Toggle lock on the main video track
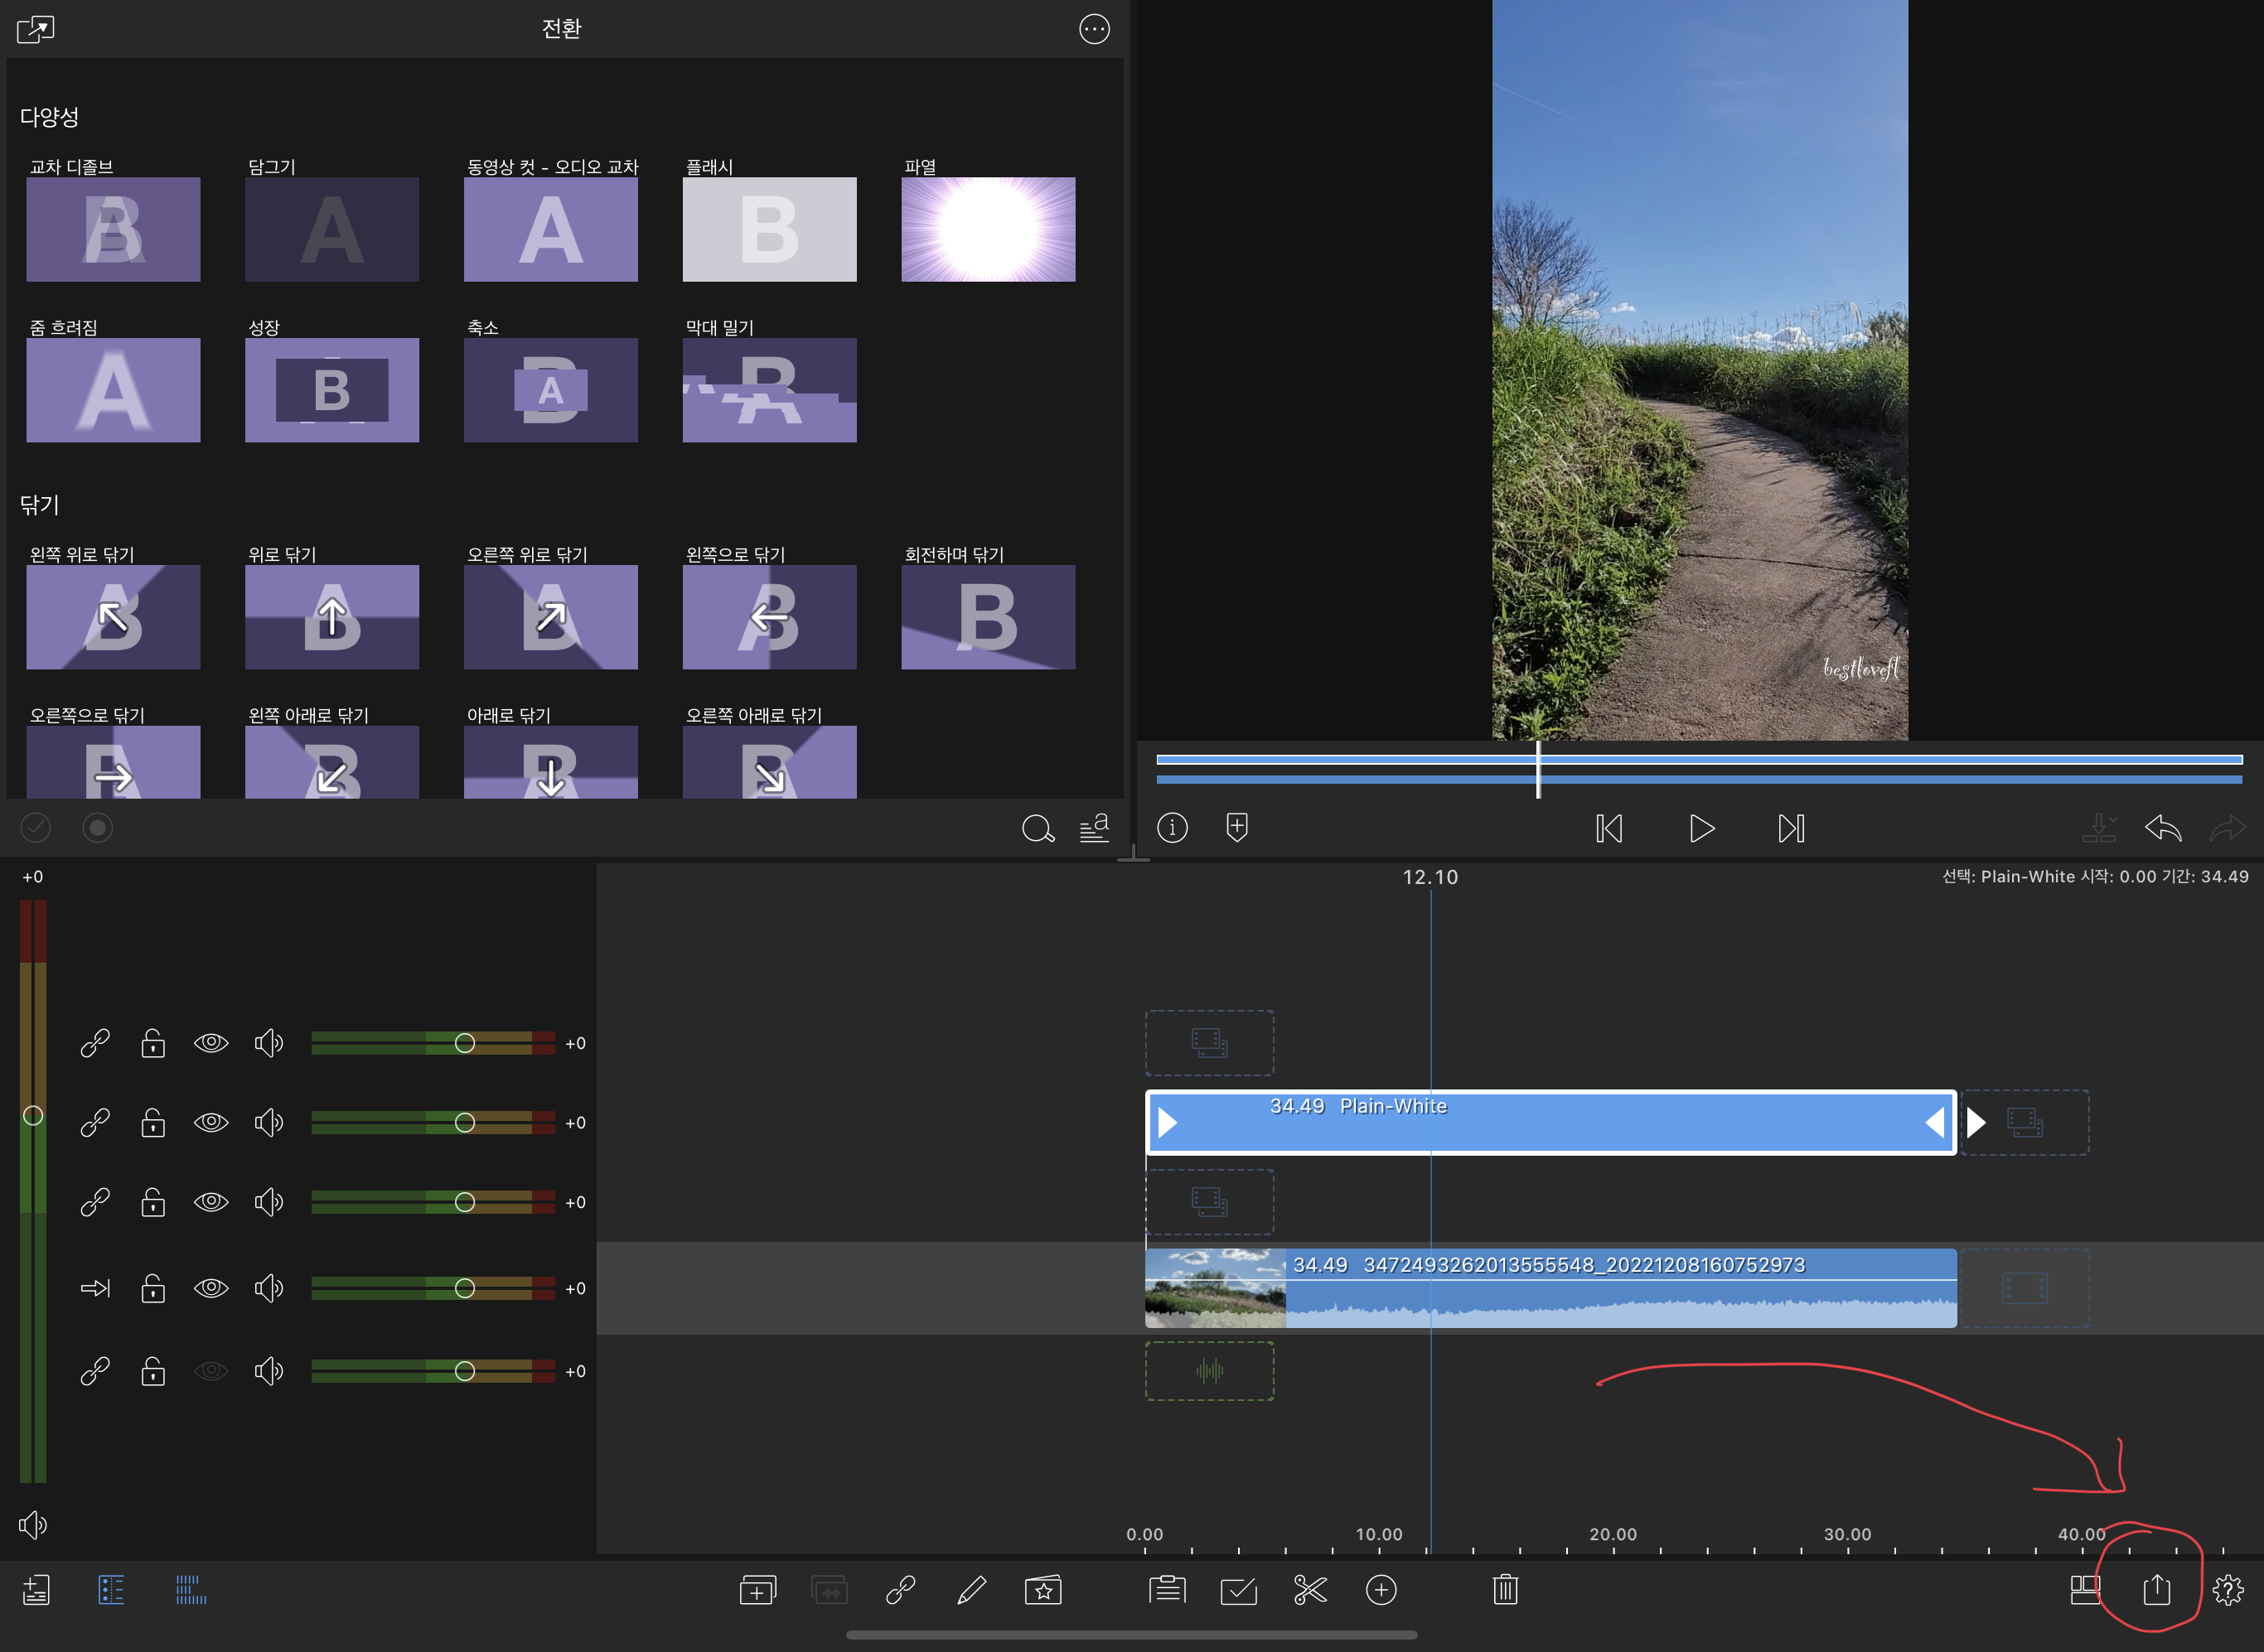Viewport: 2264px width, 1652px height. (x=153, y=1288)
